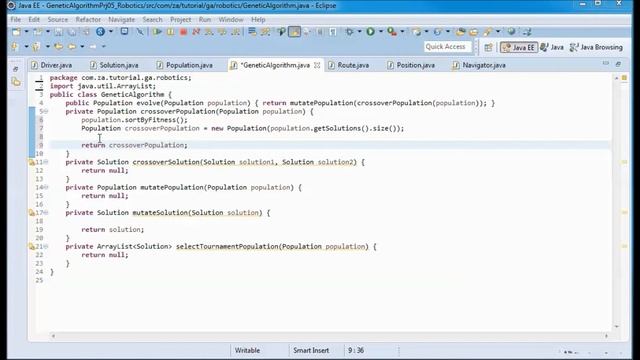This screenshot has height=360, width=640.
Task: Open the Refactor menu
Action: (x=88, y=20)
